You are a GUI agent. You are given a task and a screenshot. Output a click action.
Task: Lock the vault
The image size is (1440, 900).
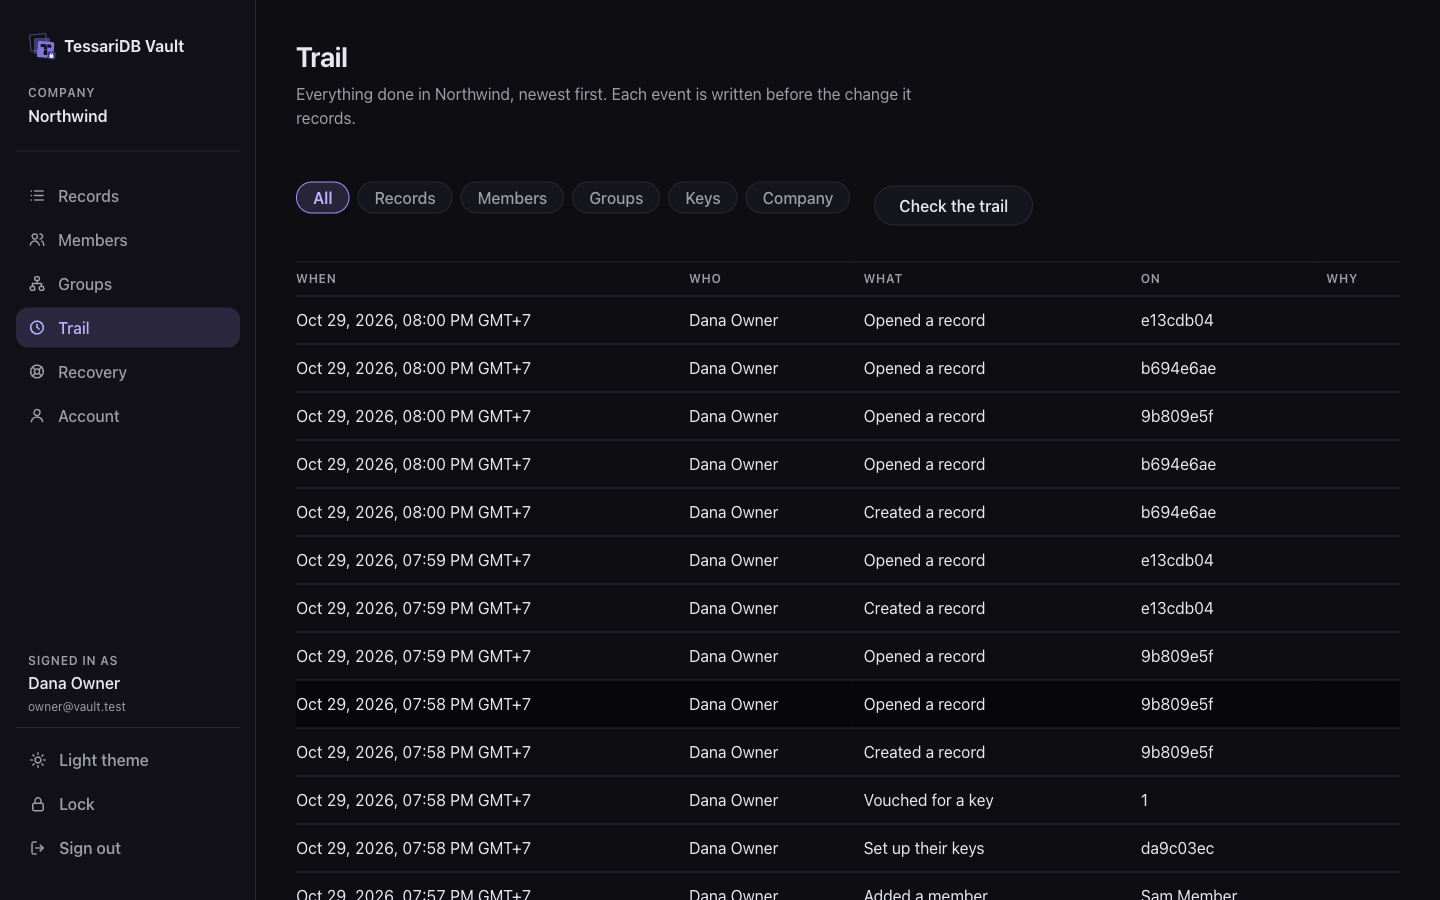(x=128, y=804)
